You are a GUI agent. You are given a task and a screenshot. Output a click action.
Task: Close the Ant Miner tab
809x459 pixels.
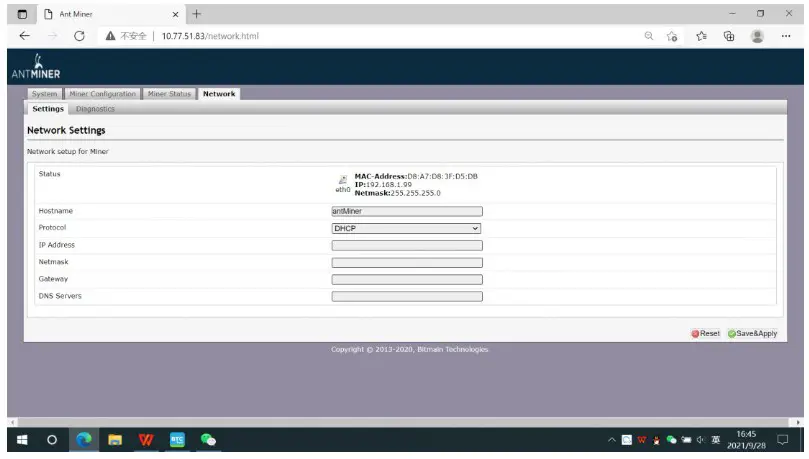coord(175,14)
